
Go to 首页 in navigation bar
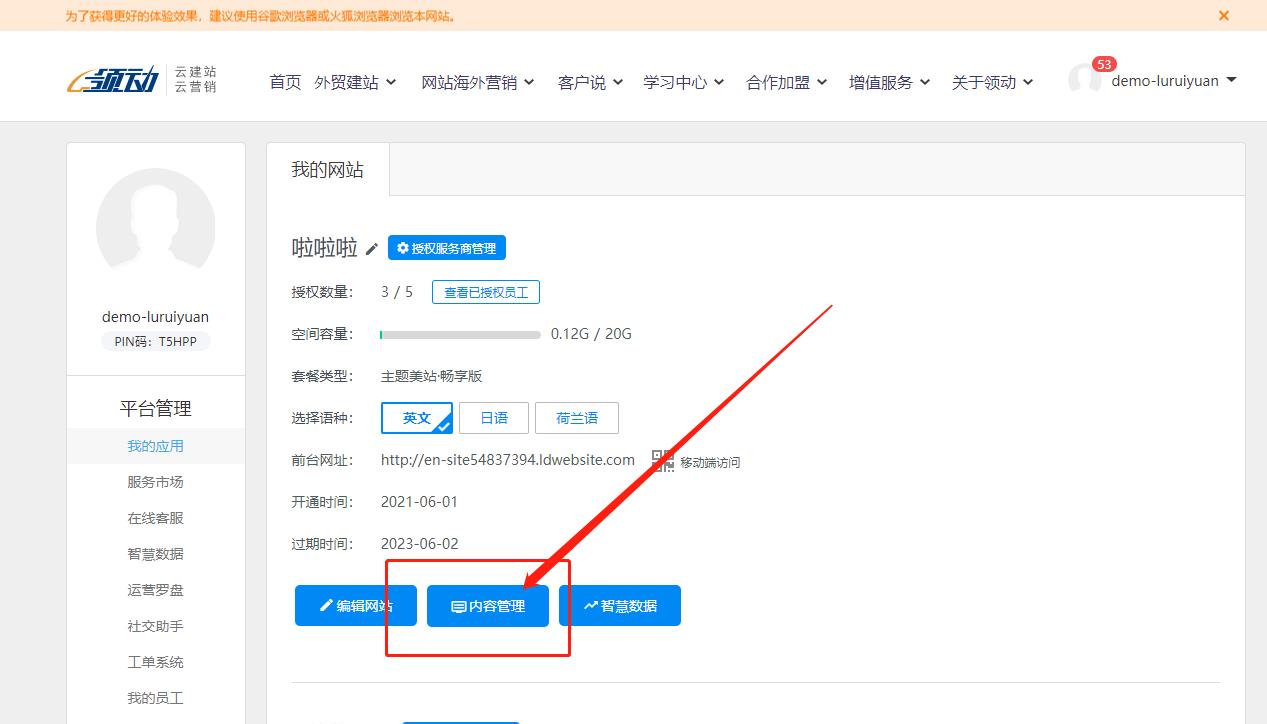coord(285,82)
